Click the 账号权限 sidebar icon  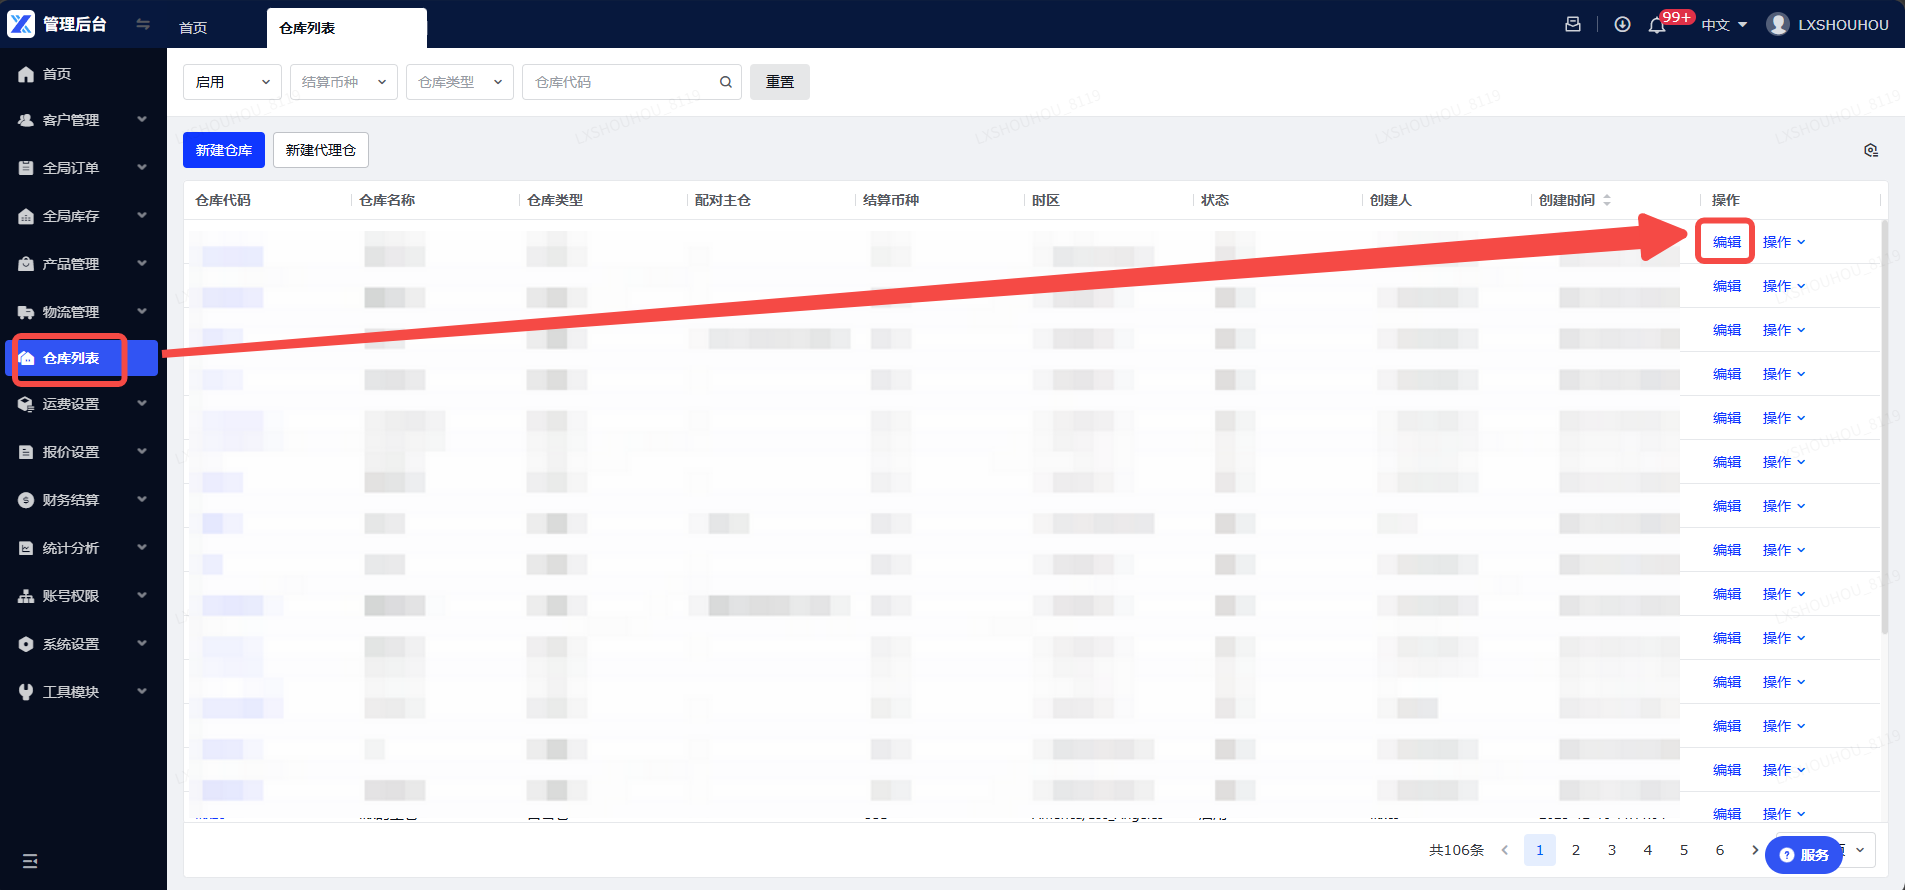tap(26, 596)
